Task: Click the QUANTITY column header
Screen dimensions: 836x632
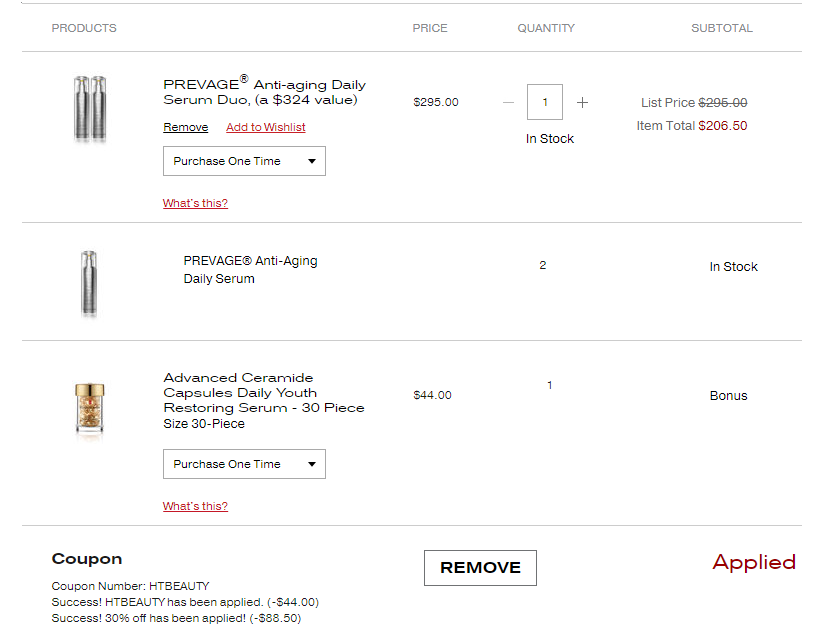Action: point(546,28)
